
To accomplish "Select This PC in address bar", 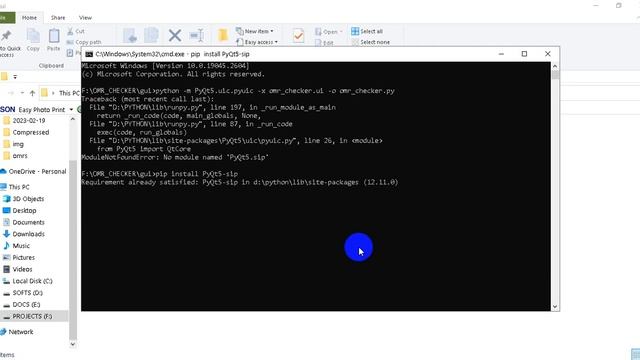I will click(x=69, y=93).
